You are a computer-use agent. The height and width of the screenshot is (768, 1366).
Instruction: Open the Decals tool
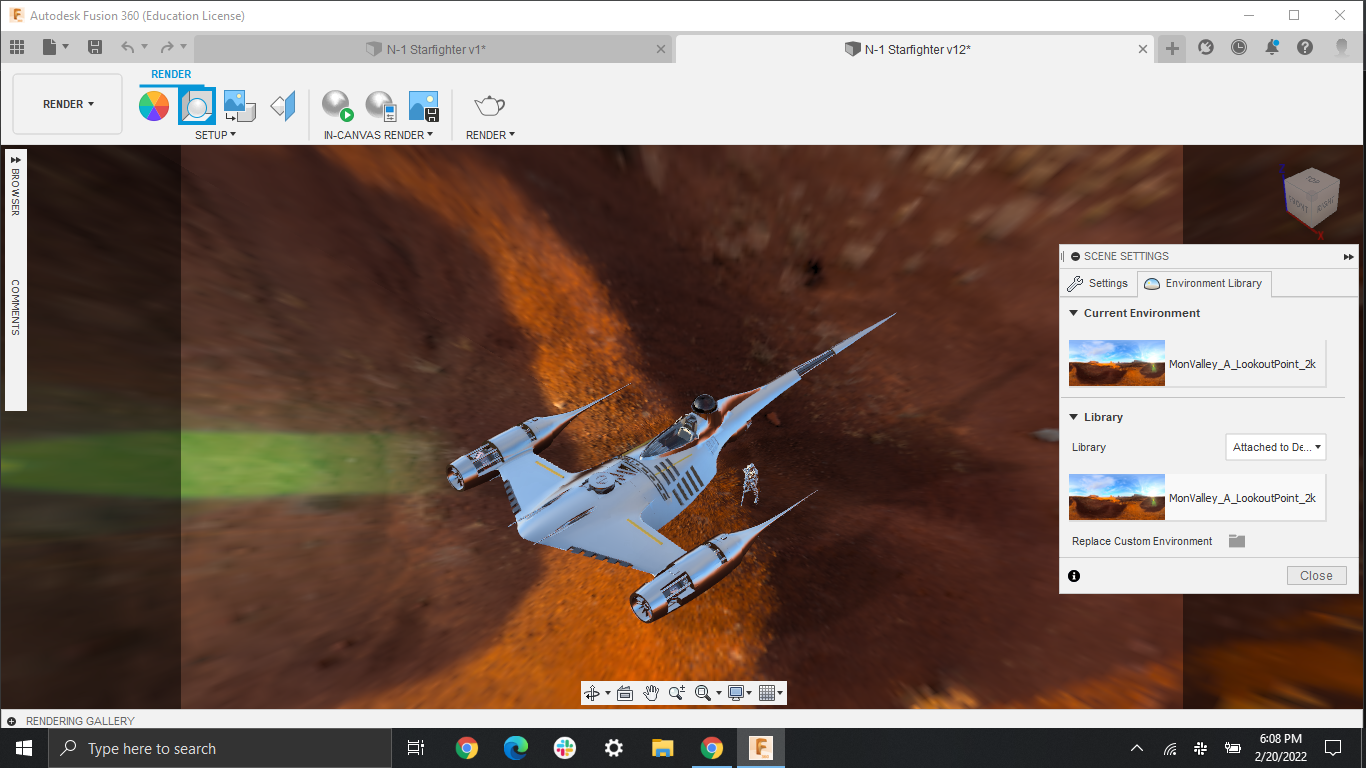pos(239,104)
